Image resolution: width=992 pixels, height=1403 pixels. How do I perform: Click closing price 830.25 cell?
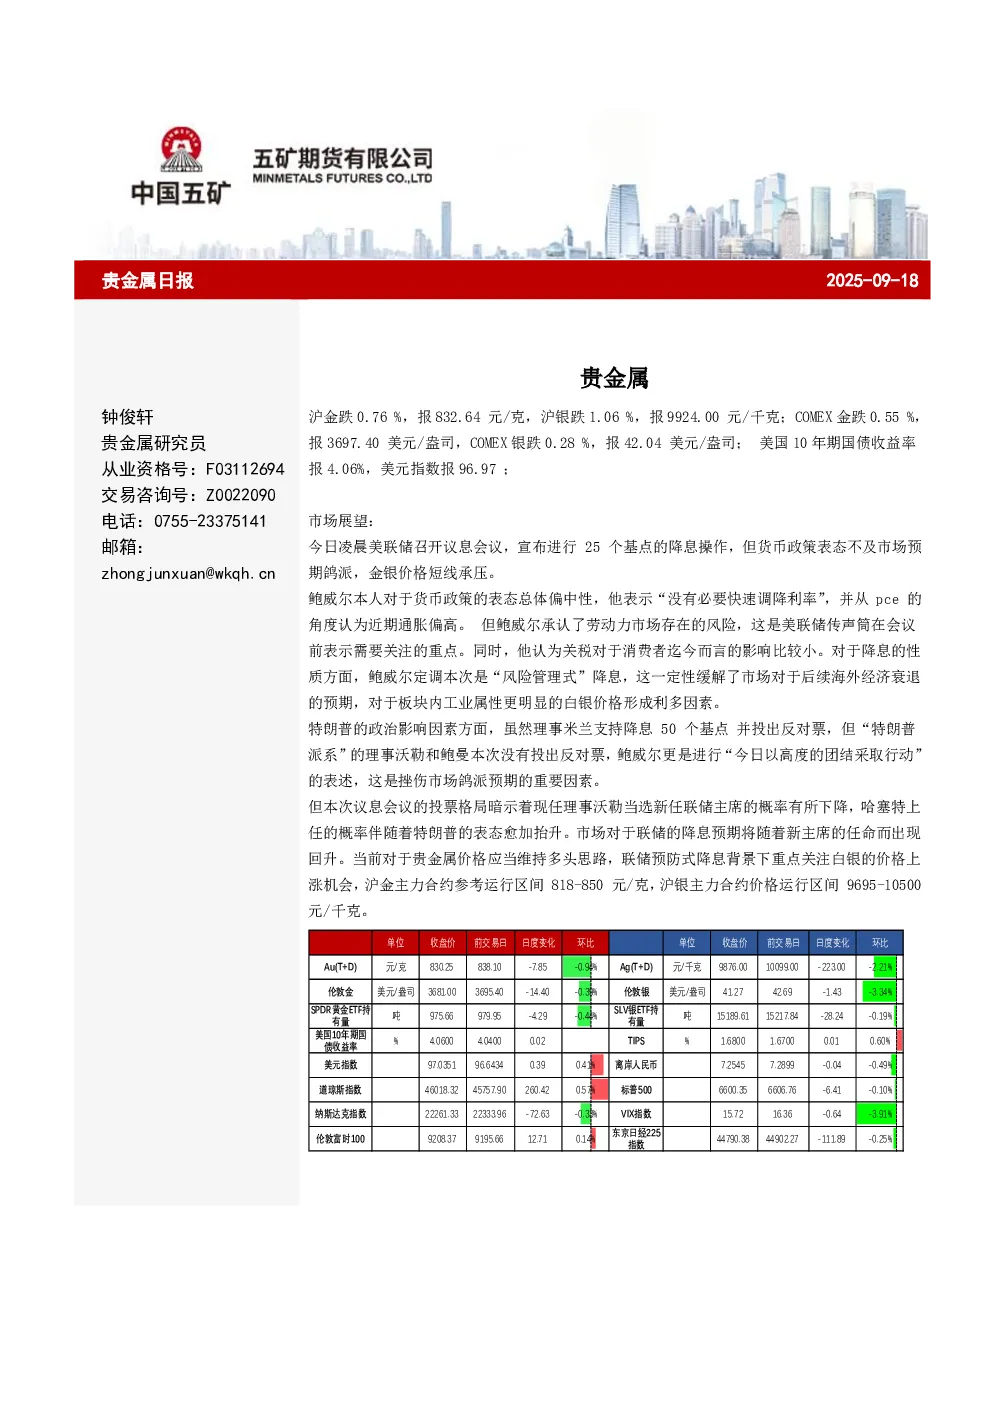tap(442, 967)
